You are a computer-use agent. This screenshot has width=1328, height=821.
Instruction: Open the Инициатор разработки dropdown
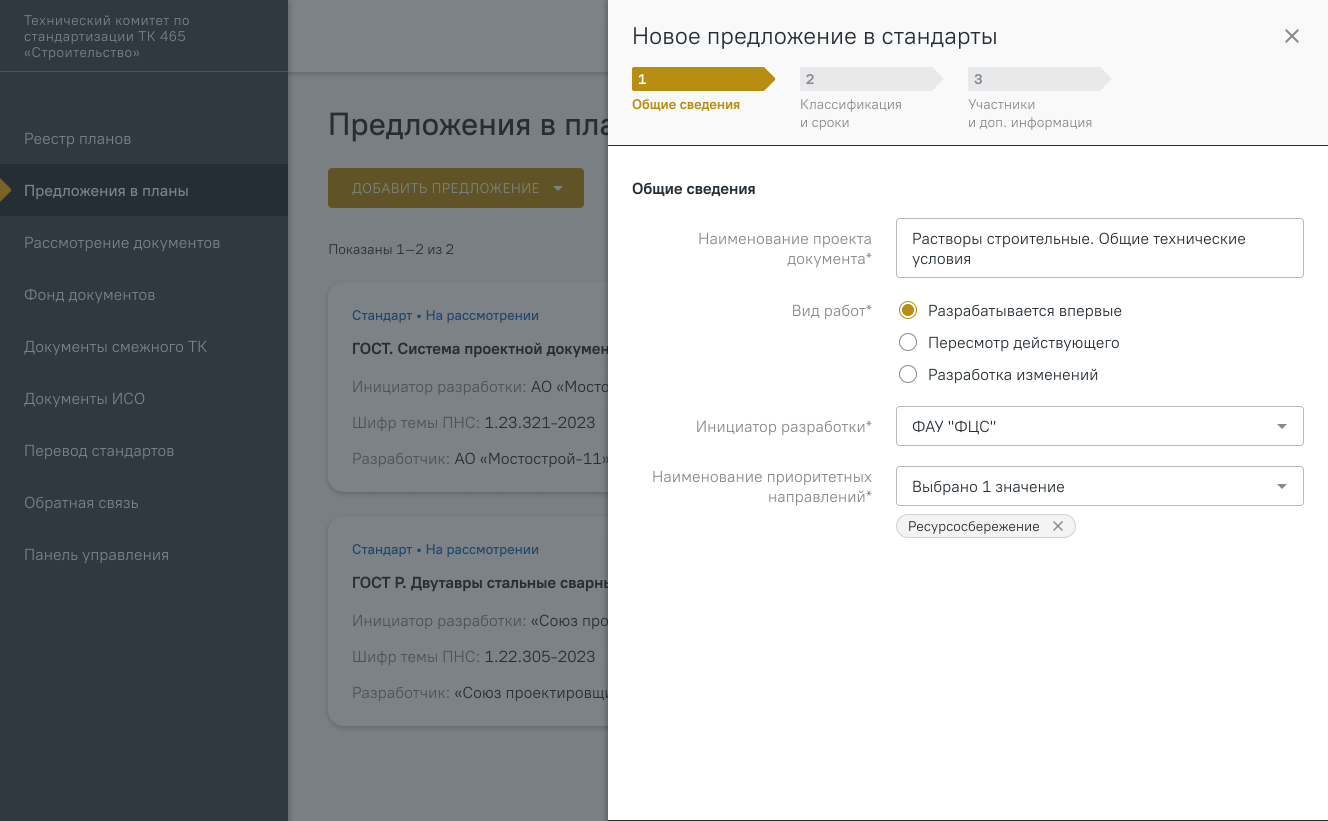coord(1099,427)
